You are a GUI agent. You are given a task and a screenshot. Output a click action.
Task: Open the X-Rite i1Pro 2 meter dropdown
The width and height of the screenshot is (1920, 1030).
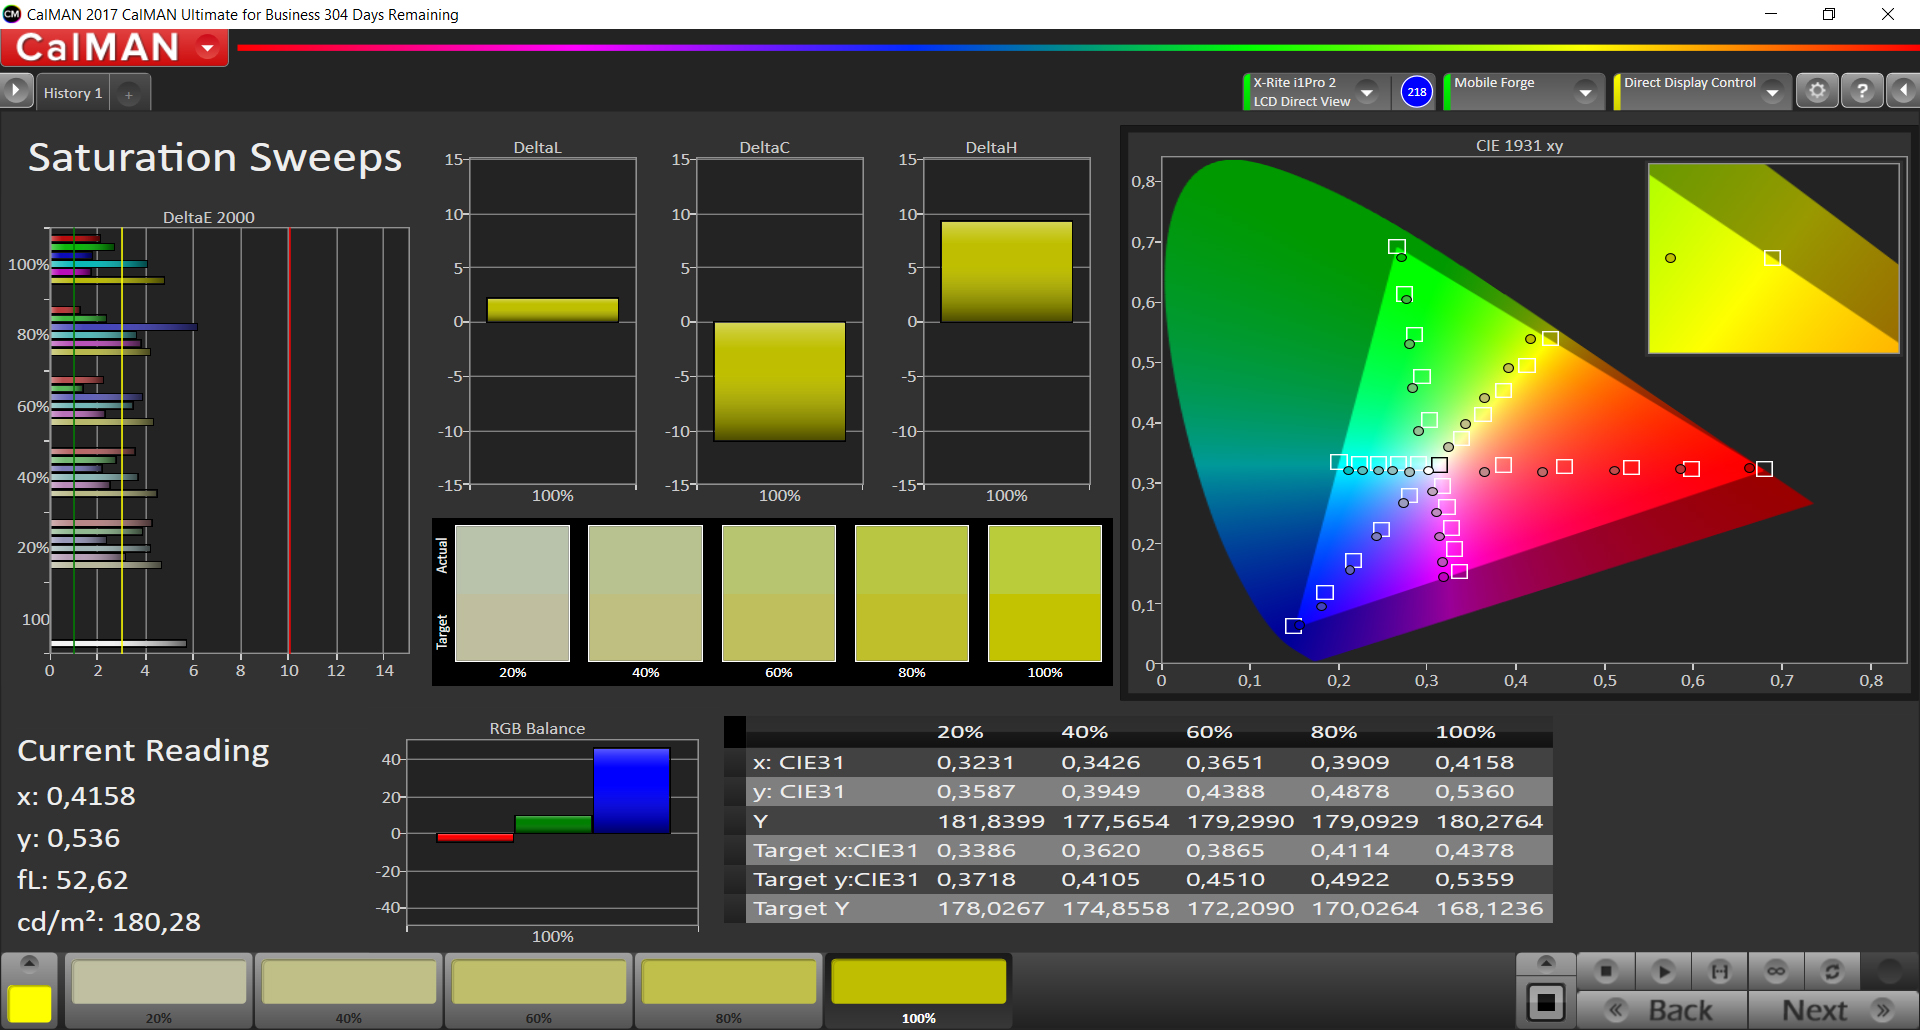tap(1367, 92)
